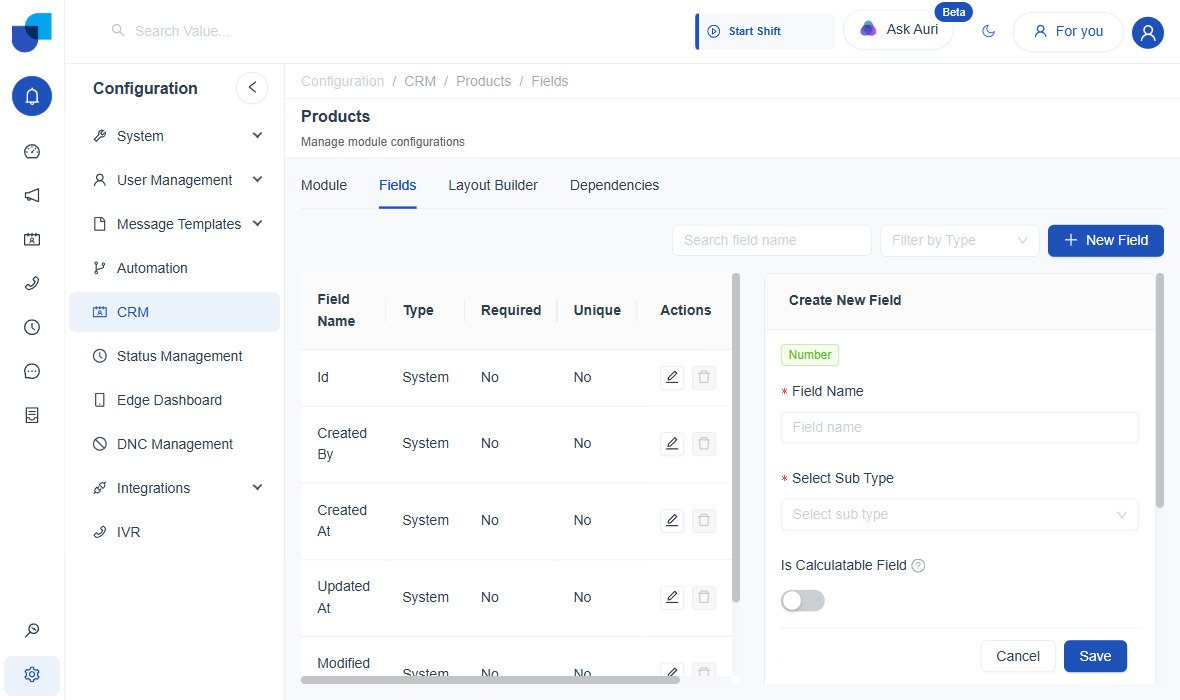The height and width of the screenshot is (700, 1180).
Task: Open the phone calls icon in sidebar
Action: pos(32,284)
